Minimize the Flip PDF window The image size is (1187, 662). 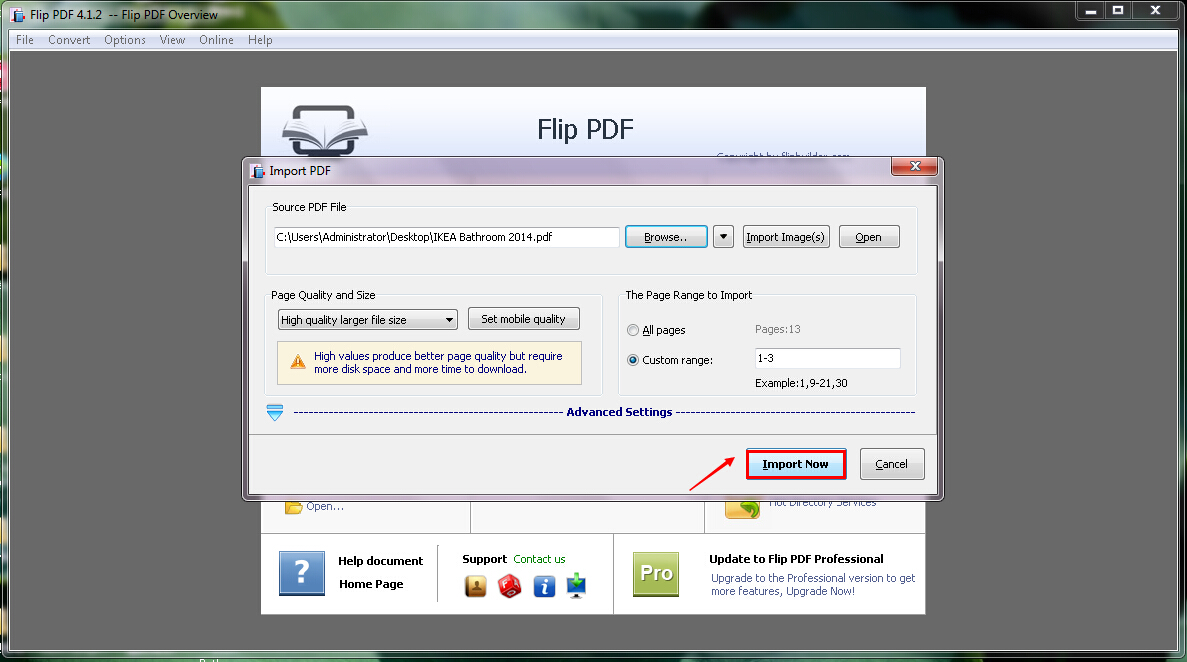[1091, 11]
